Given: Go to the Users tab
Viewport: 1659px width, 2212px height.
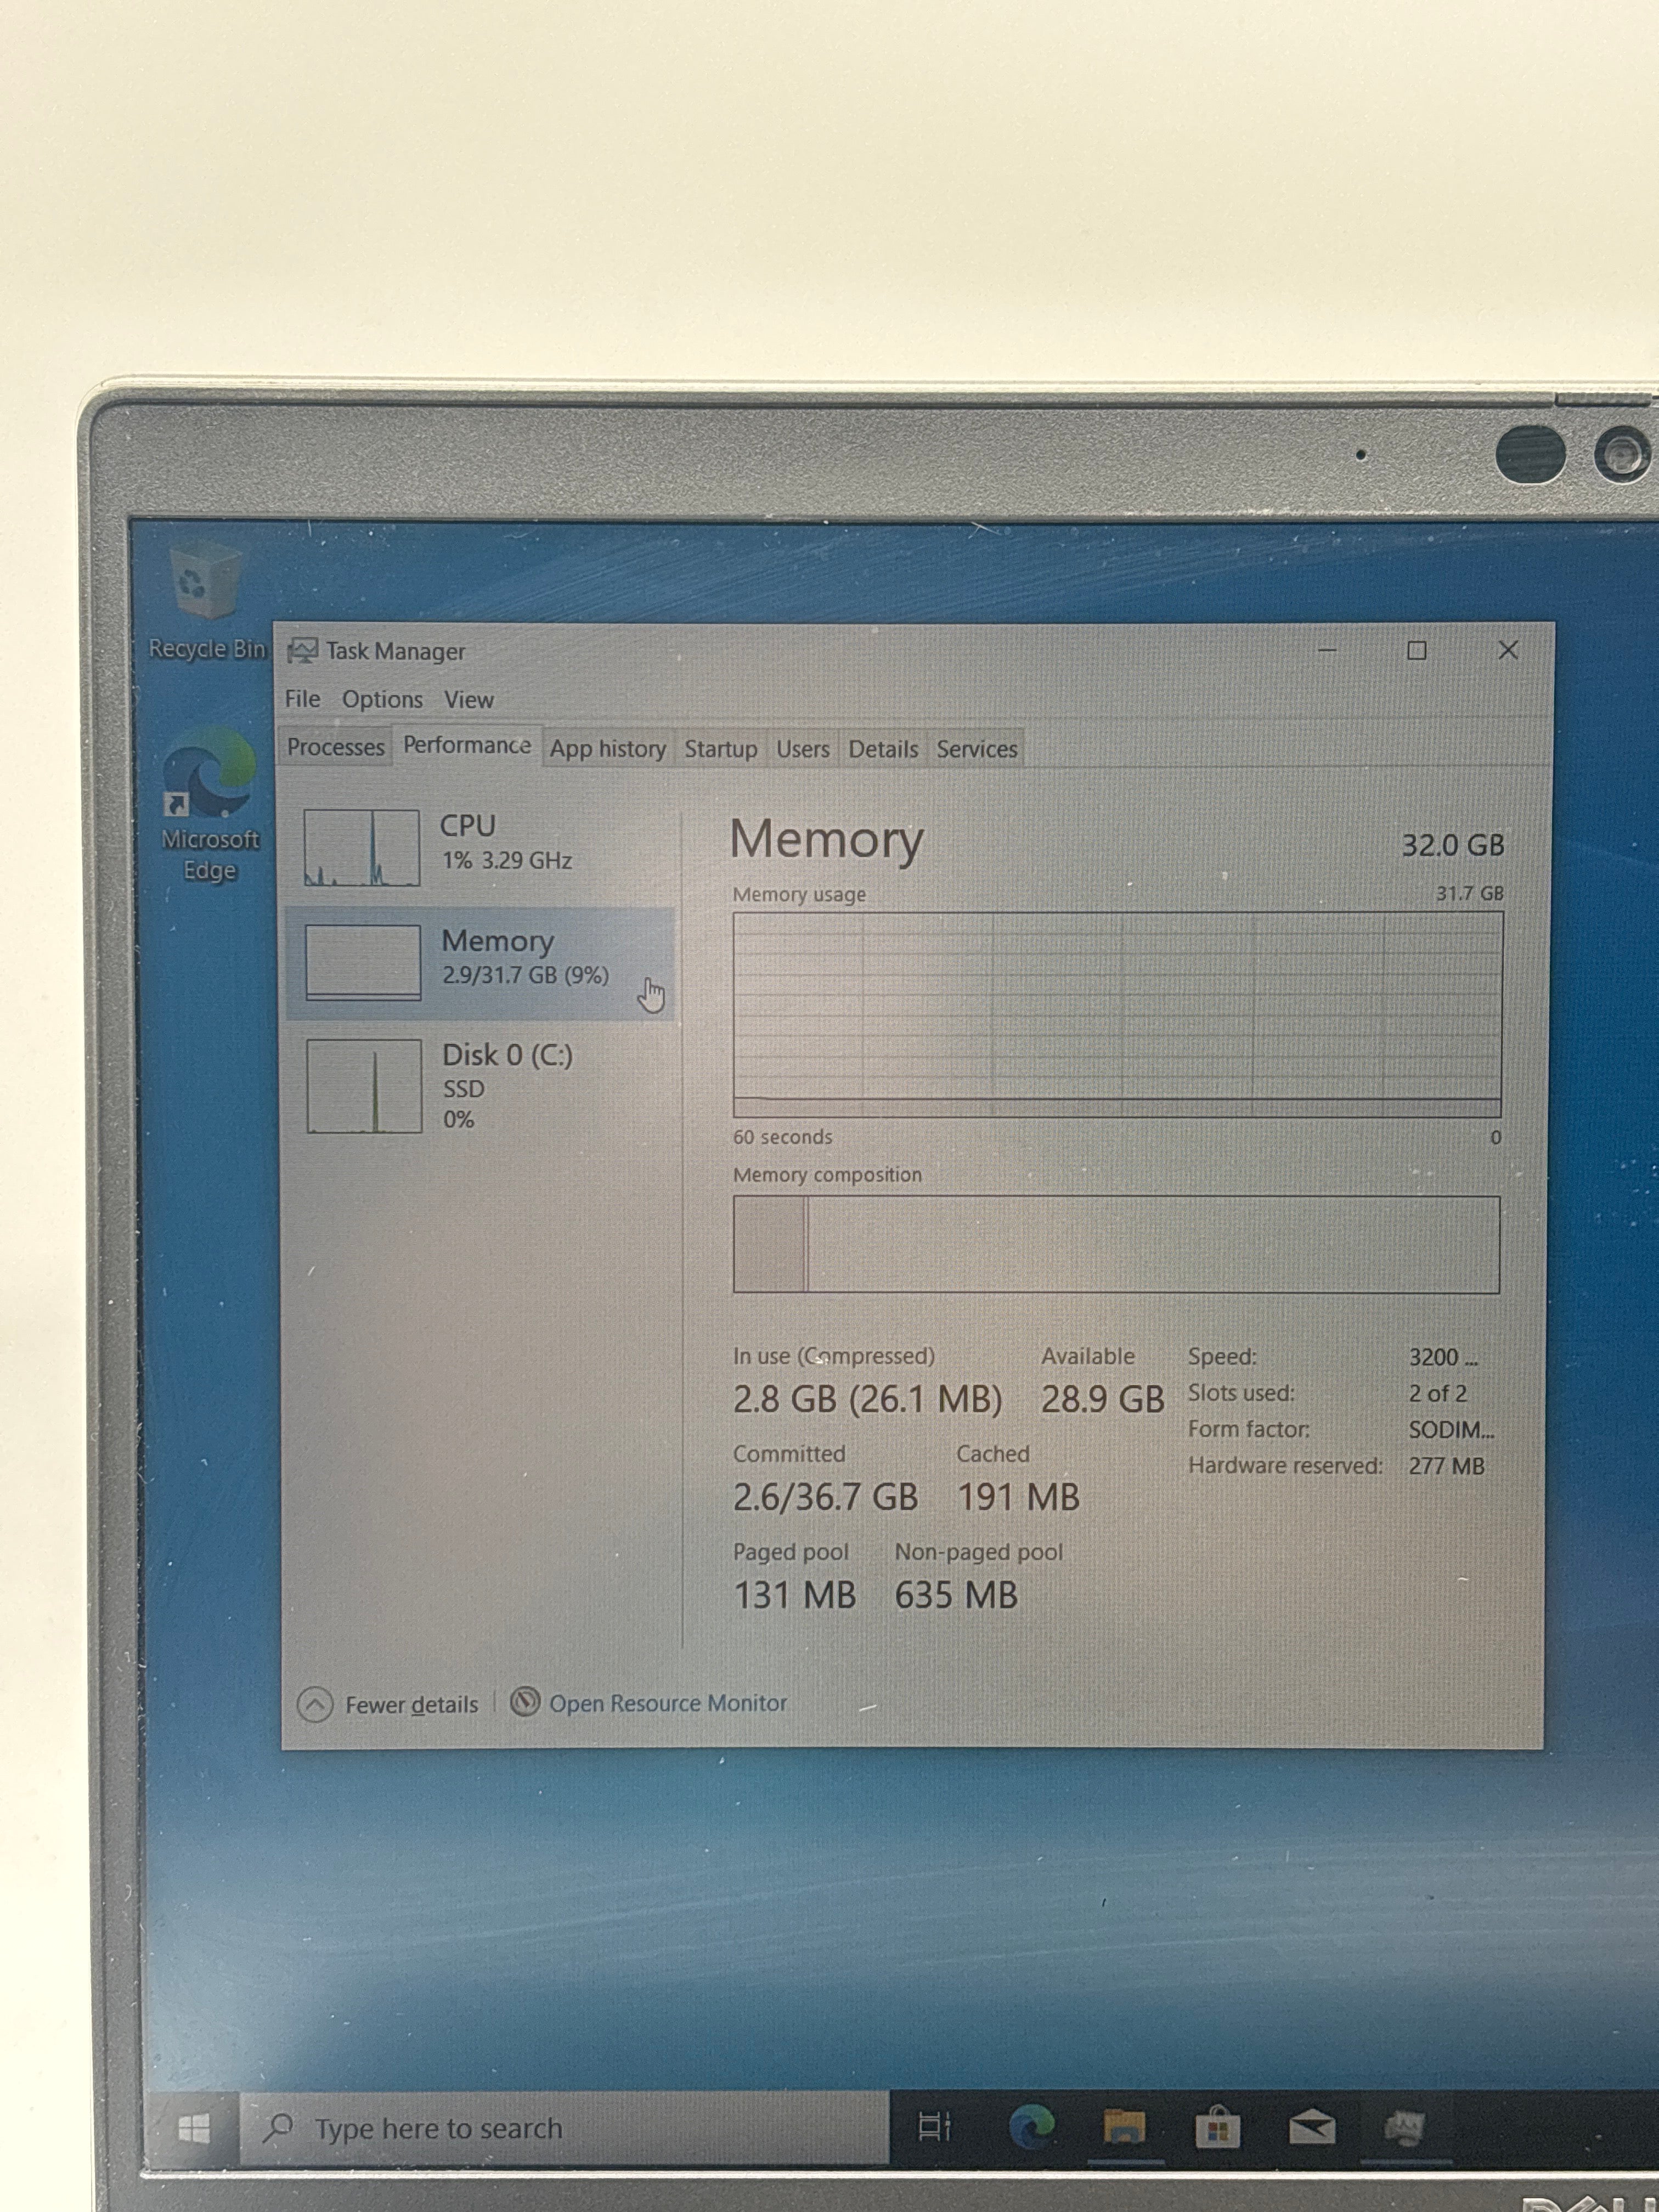Looking at the screenshot, I should [803, 749].
